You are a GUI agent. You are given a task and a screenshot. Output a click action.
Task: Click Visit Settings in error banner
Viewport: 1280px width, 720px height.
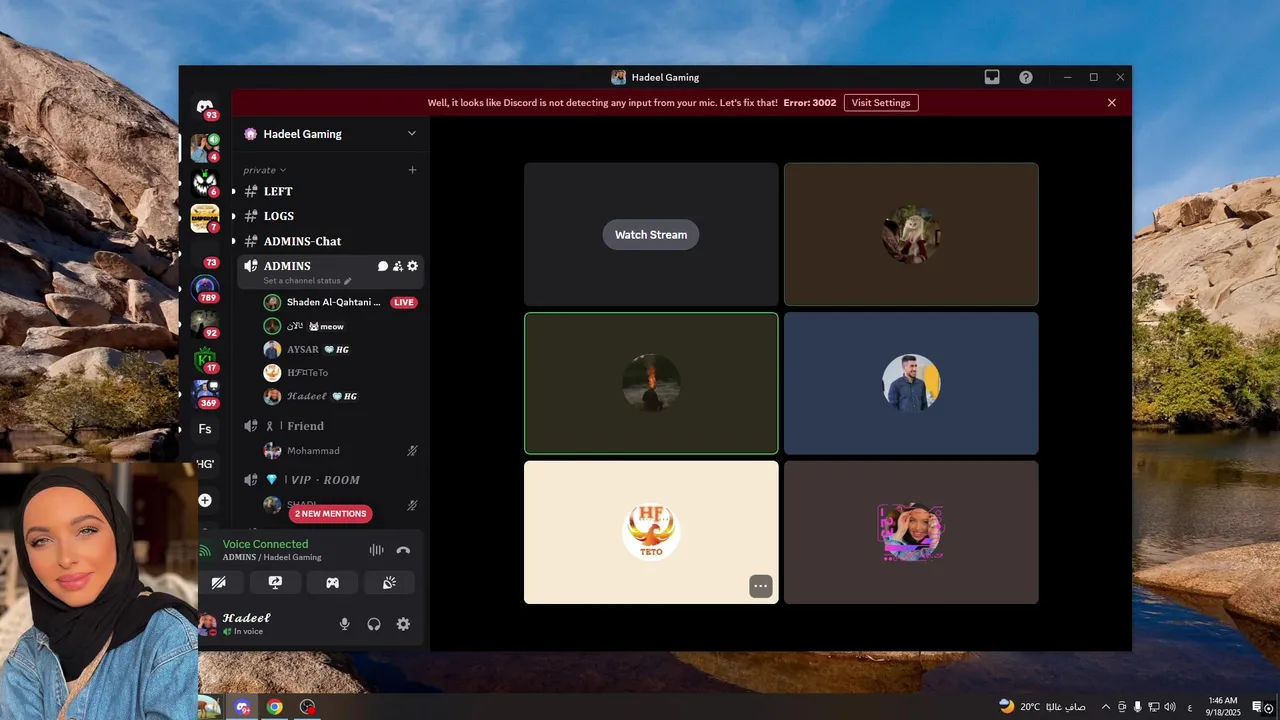[x=881, y=102]
